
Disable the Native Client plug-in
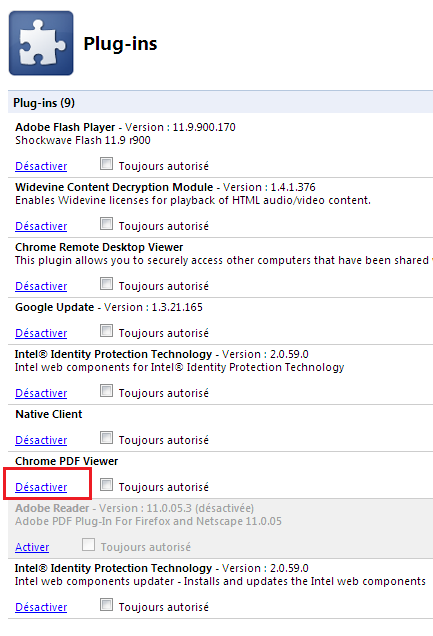coord(41,440)
